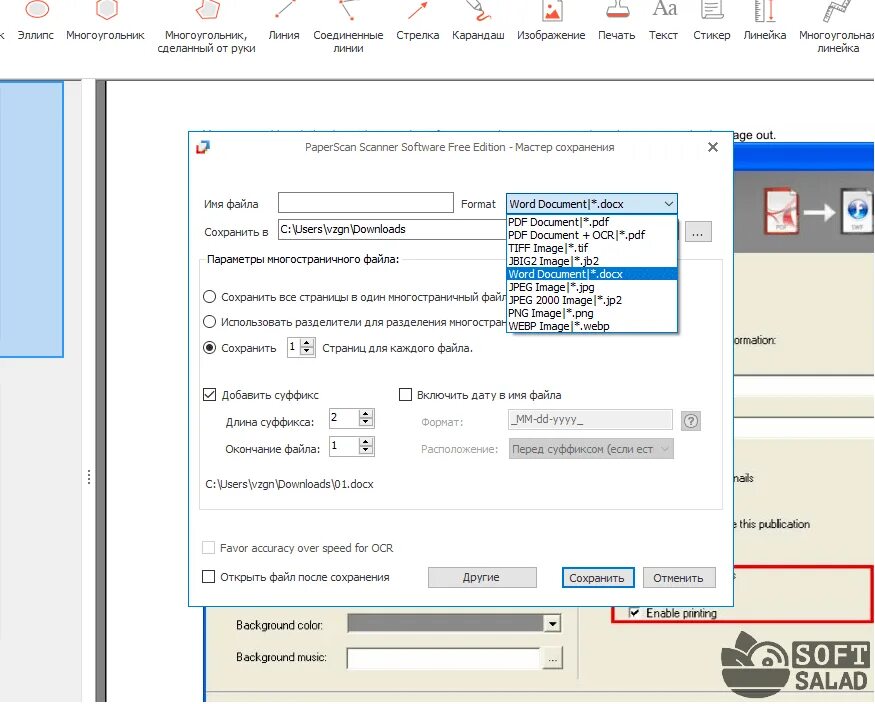
Task: Click the Сохранить в path field
Action: [x=392, y=229]
